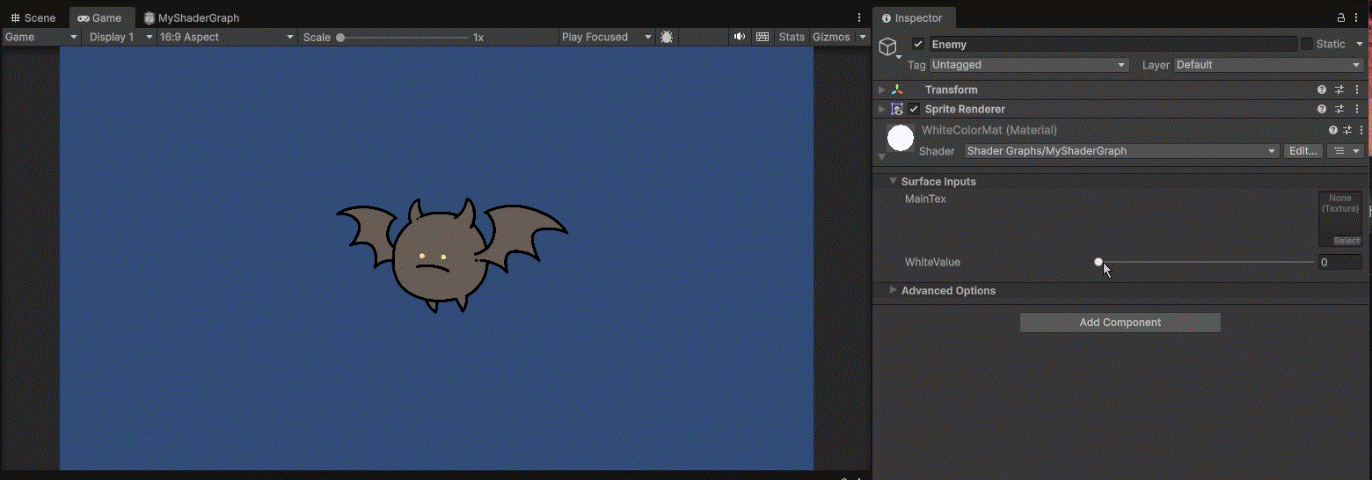Click the Inspector lock icon

[x=1342, y=18]
